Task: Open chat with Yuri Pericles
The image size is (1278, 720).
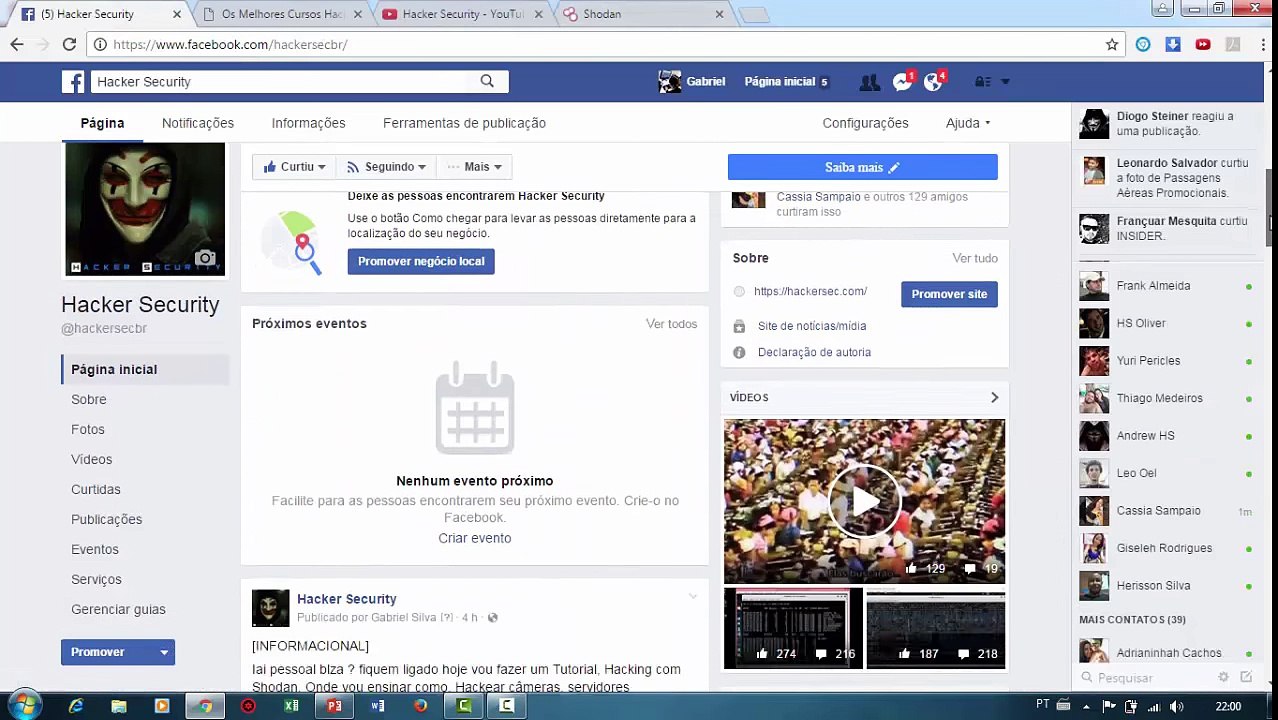Action: point(1165,361)
